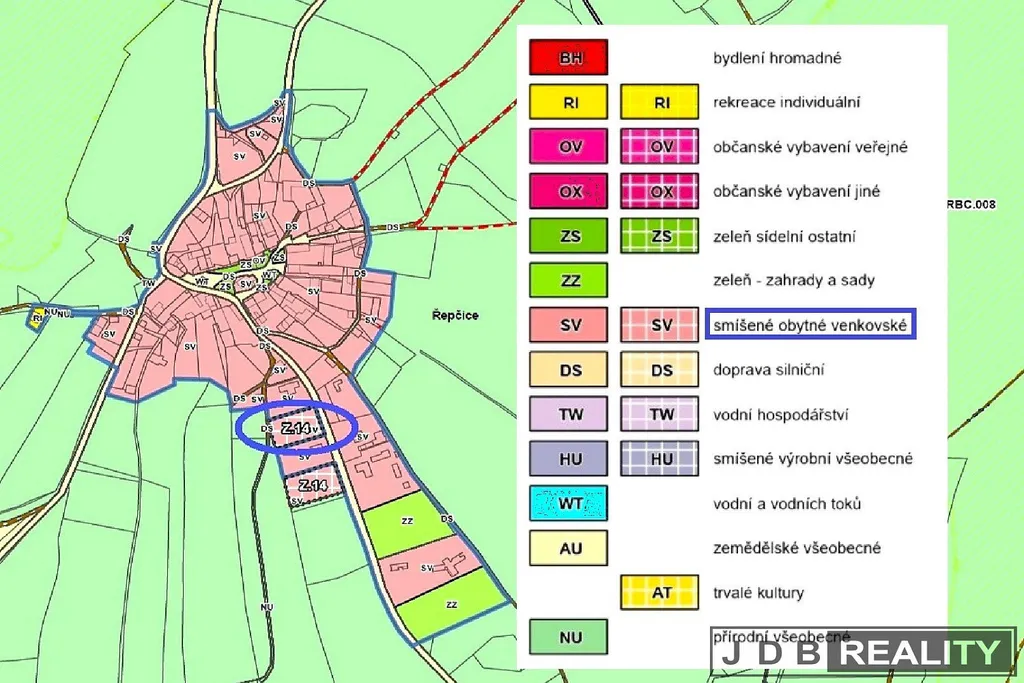
Task: Click the red BH legend swatch
Action: click(x=570, y=58)
